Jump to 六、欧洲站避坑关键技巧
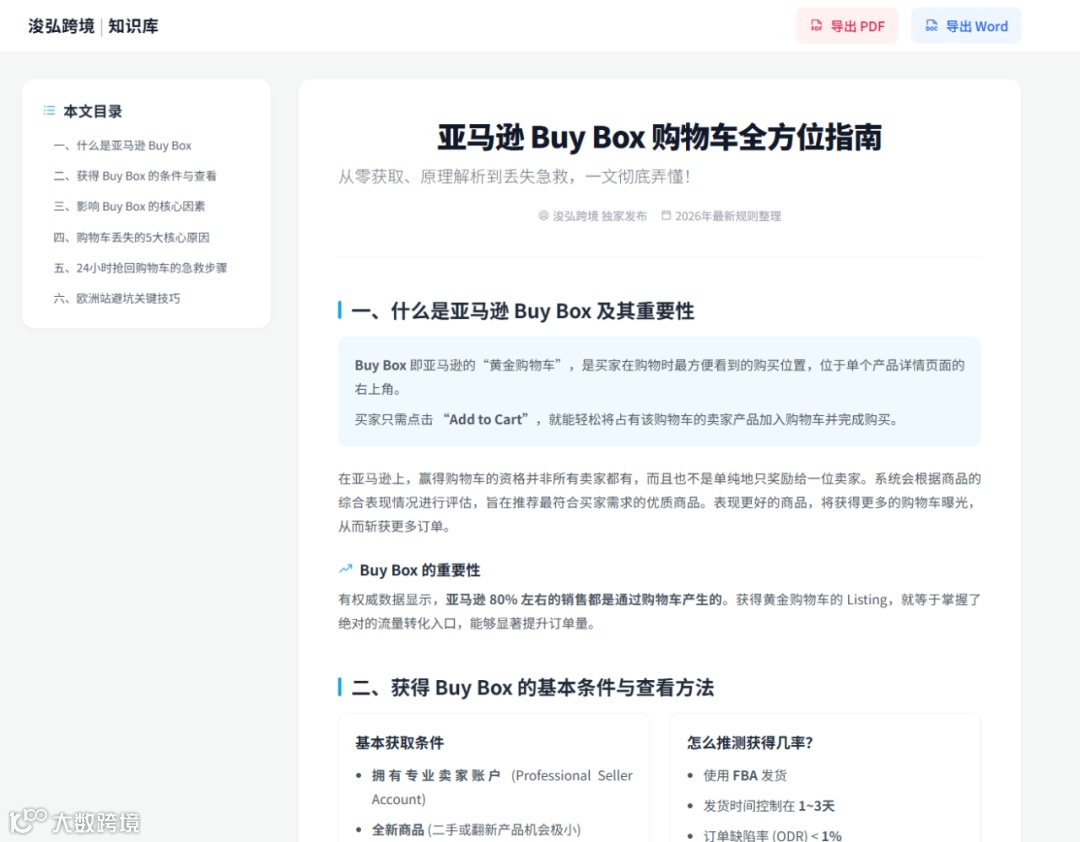The width and height of the screenshot is (1080, 842). (x=117, y=298)
